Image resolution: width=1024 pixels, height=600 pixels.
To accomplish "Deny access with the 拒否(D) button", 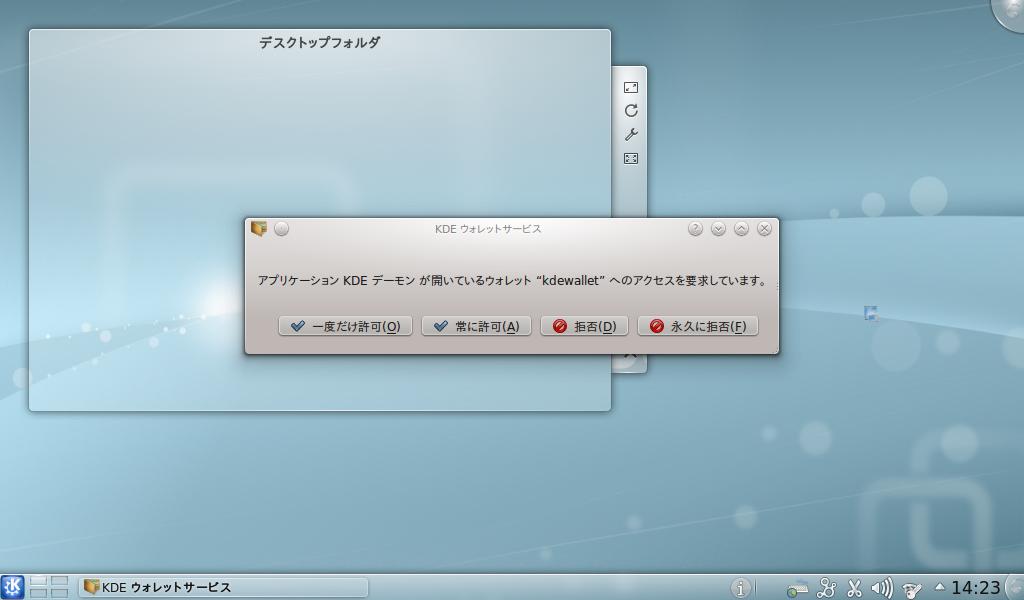I will [x=584, y=326].
